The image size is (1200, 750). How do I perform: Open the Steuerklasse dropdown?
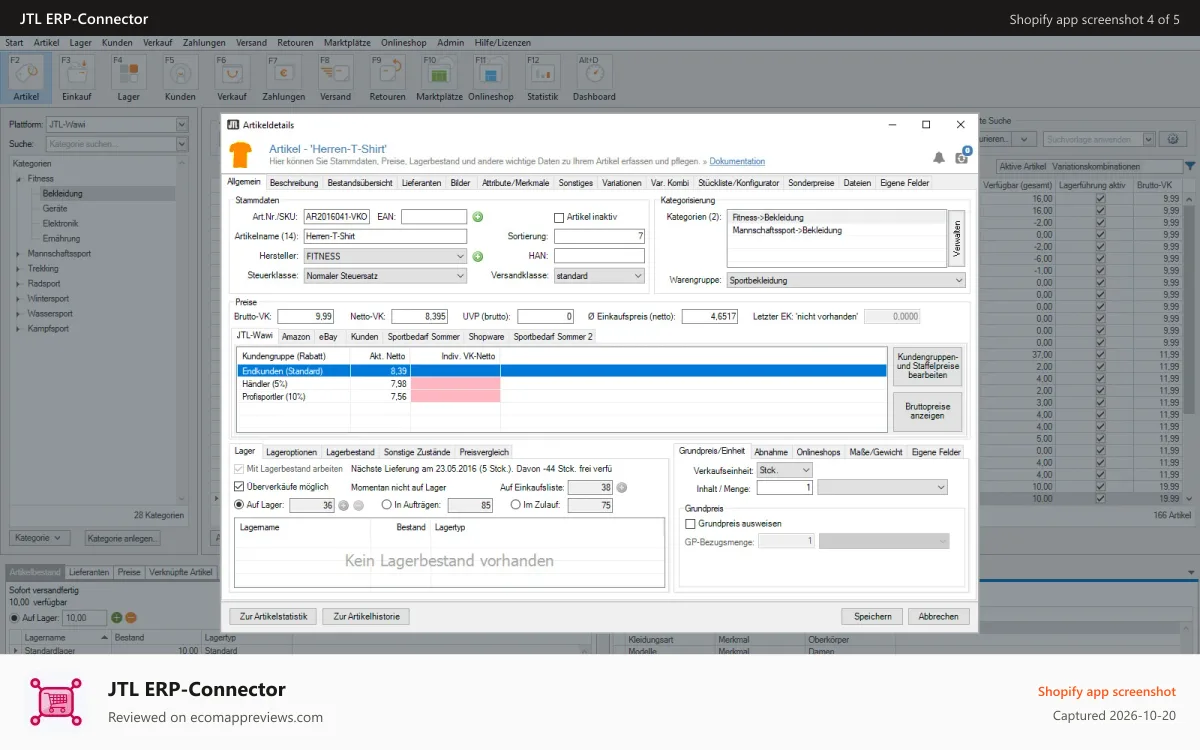(385, 276)
